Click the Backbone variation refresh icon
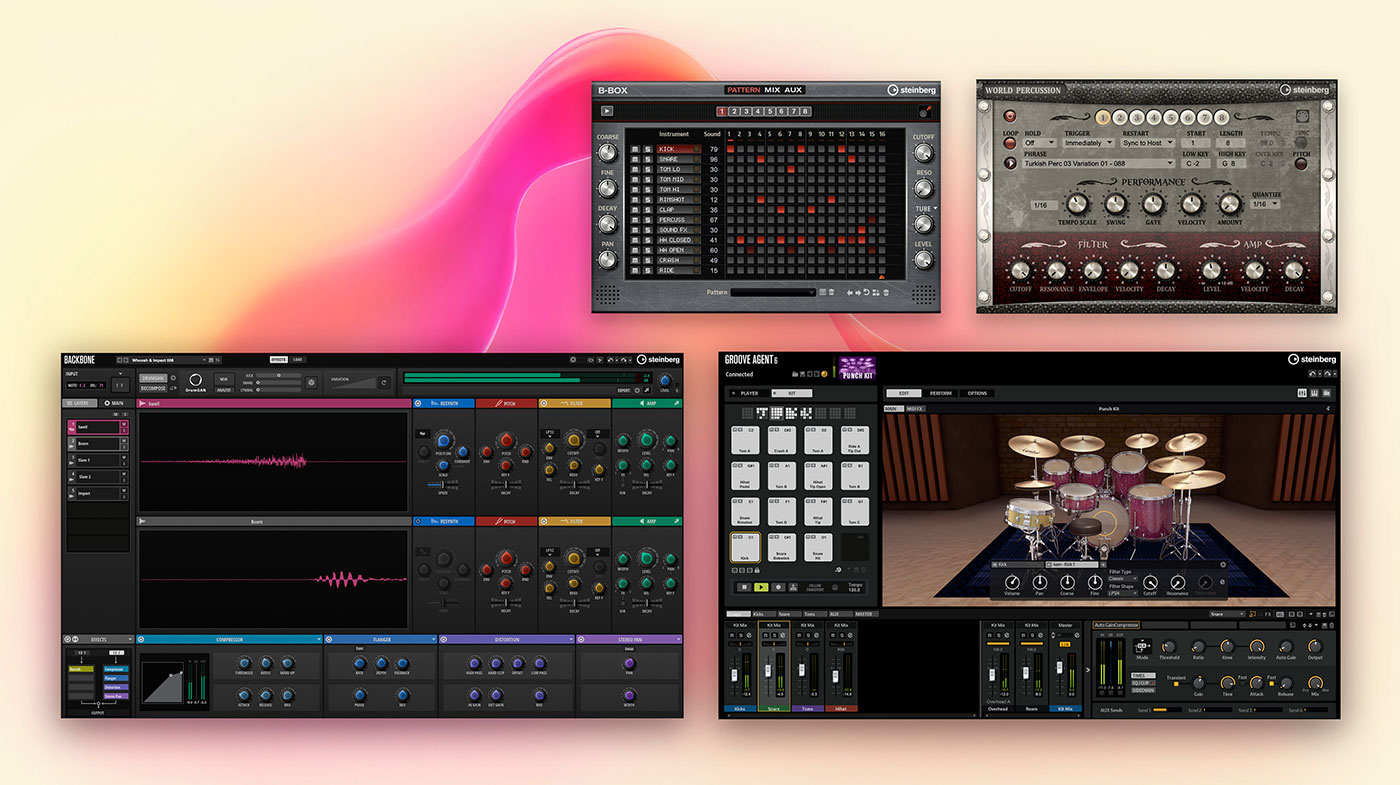This screenshot has width=1400, height=785. point(382,382)
